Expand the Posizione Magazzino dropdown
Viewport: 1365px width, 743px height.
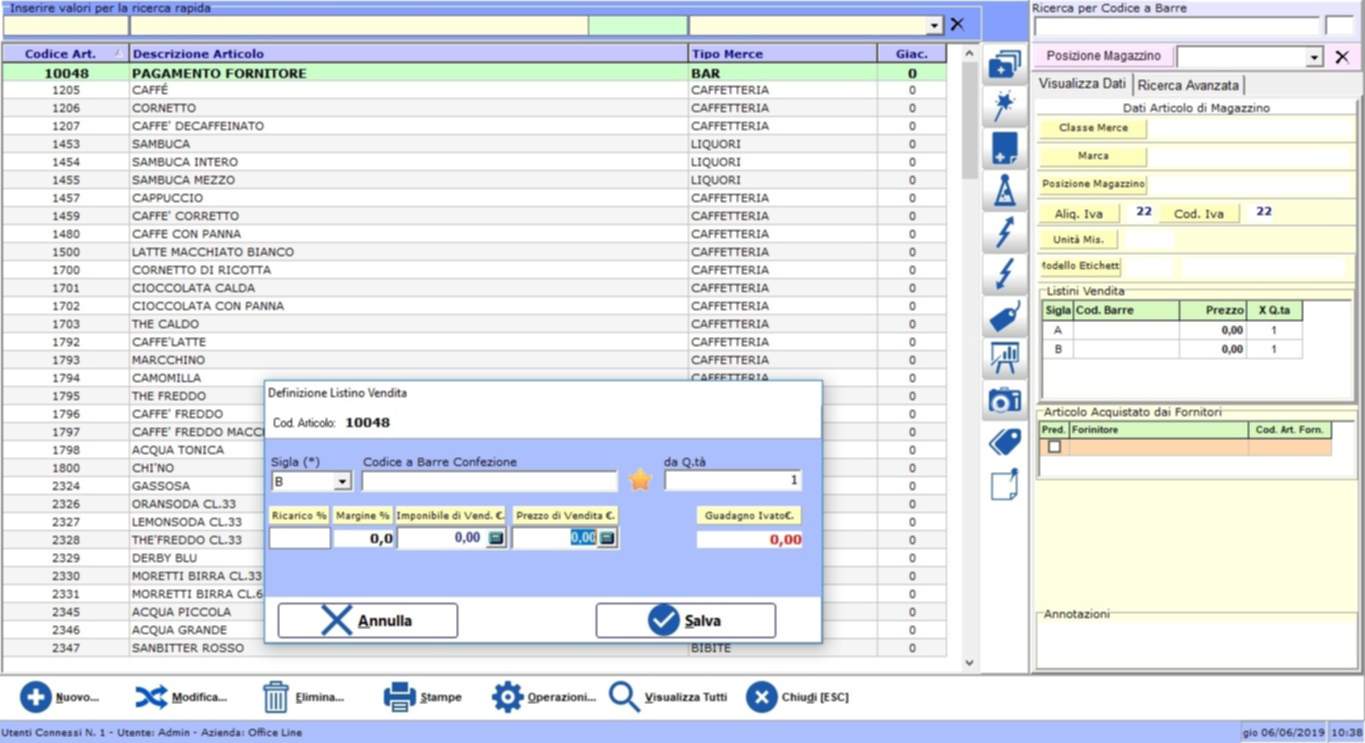[x=1314, y=58]
